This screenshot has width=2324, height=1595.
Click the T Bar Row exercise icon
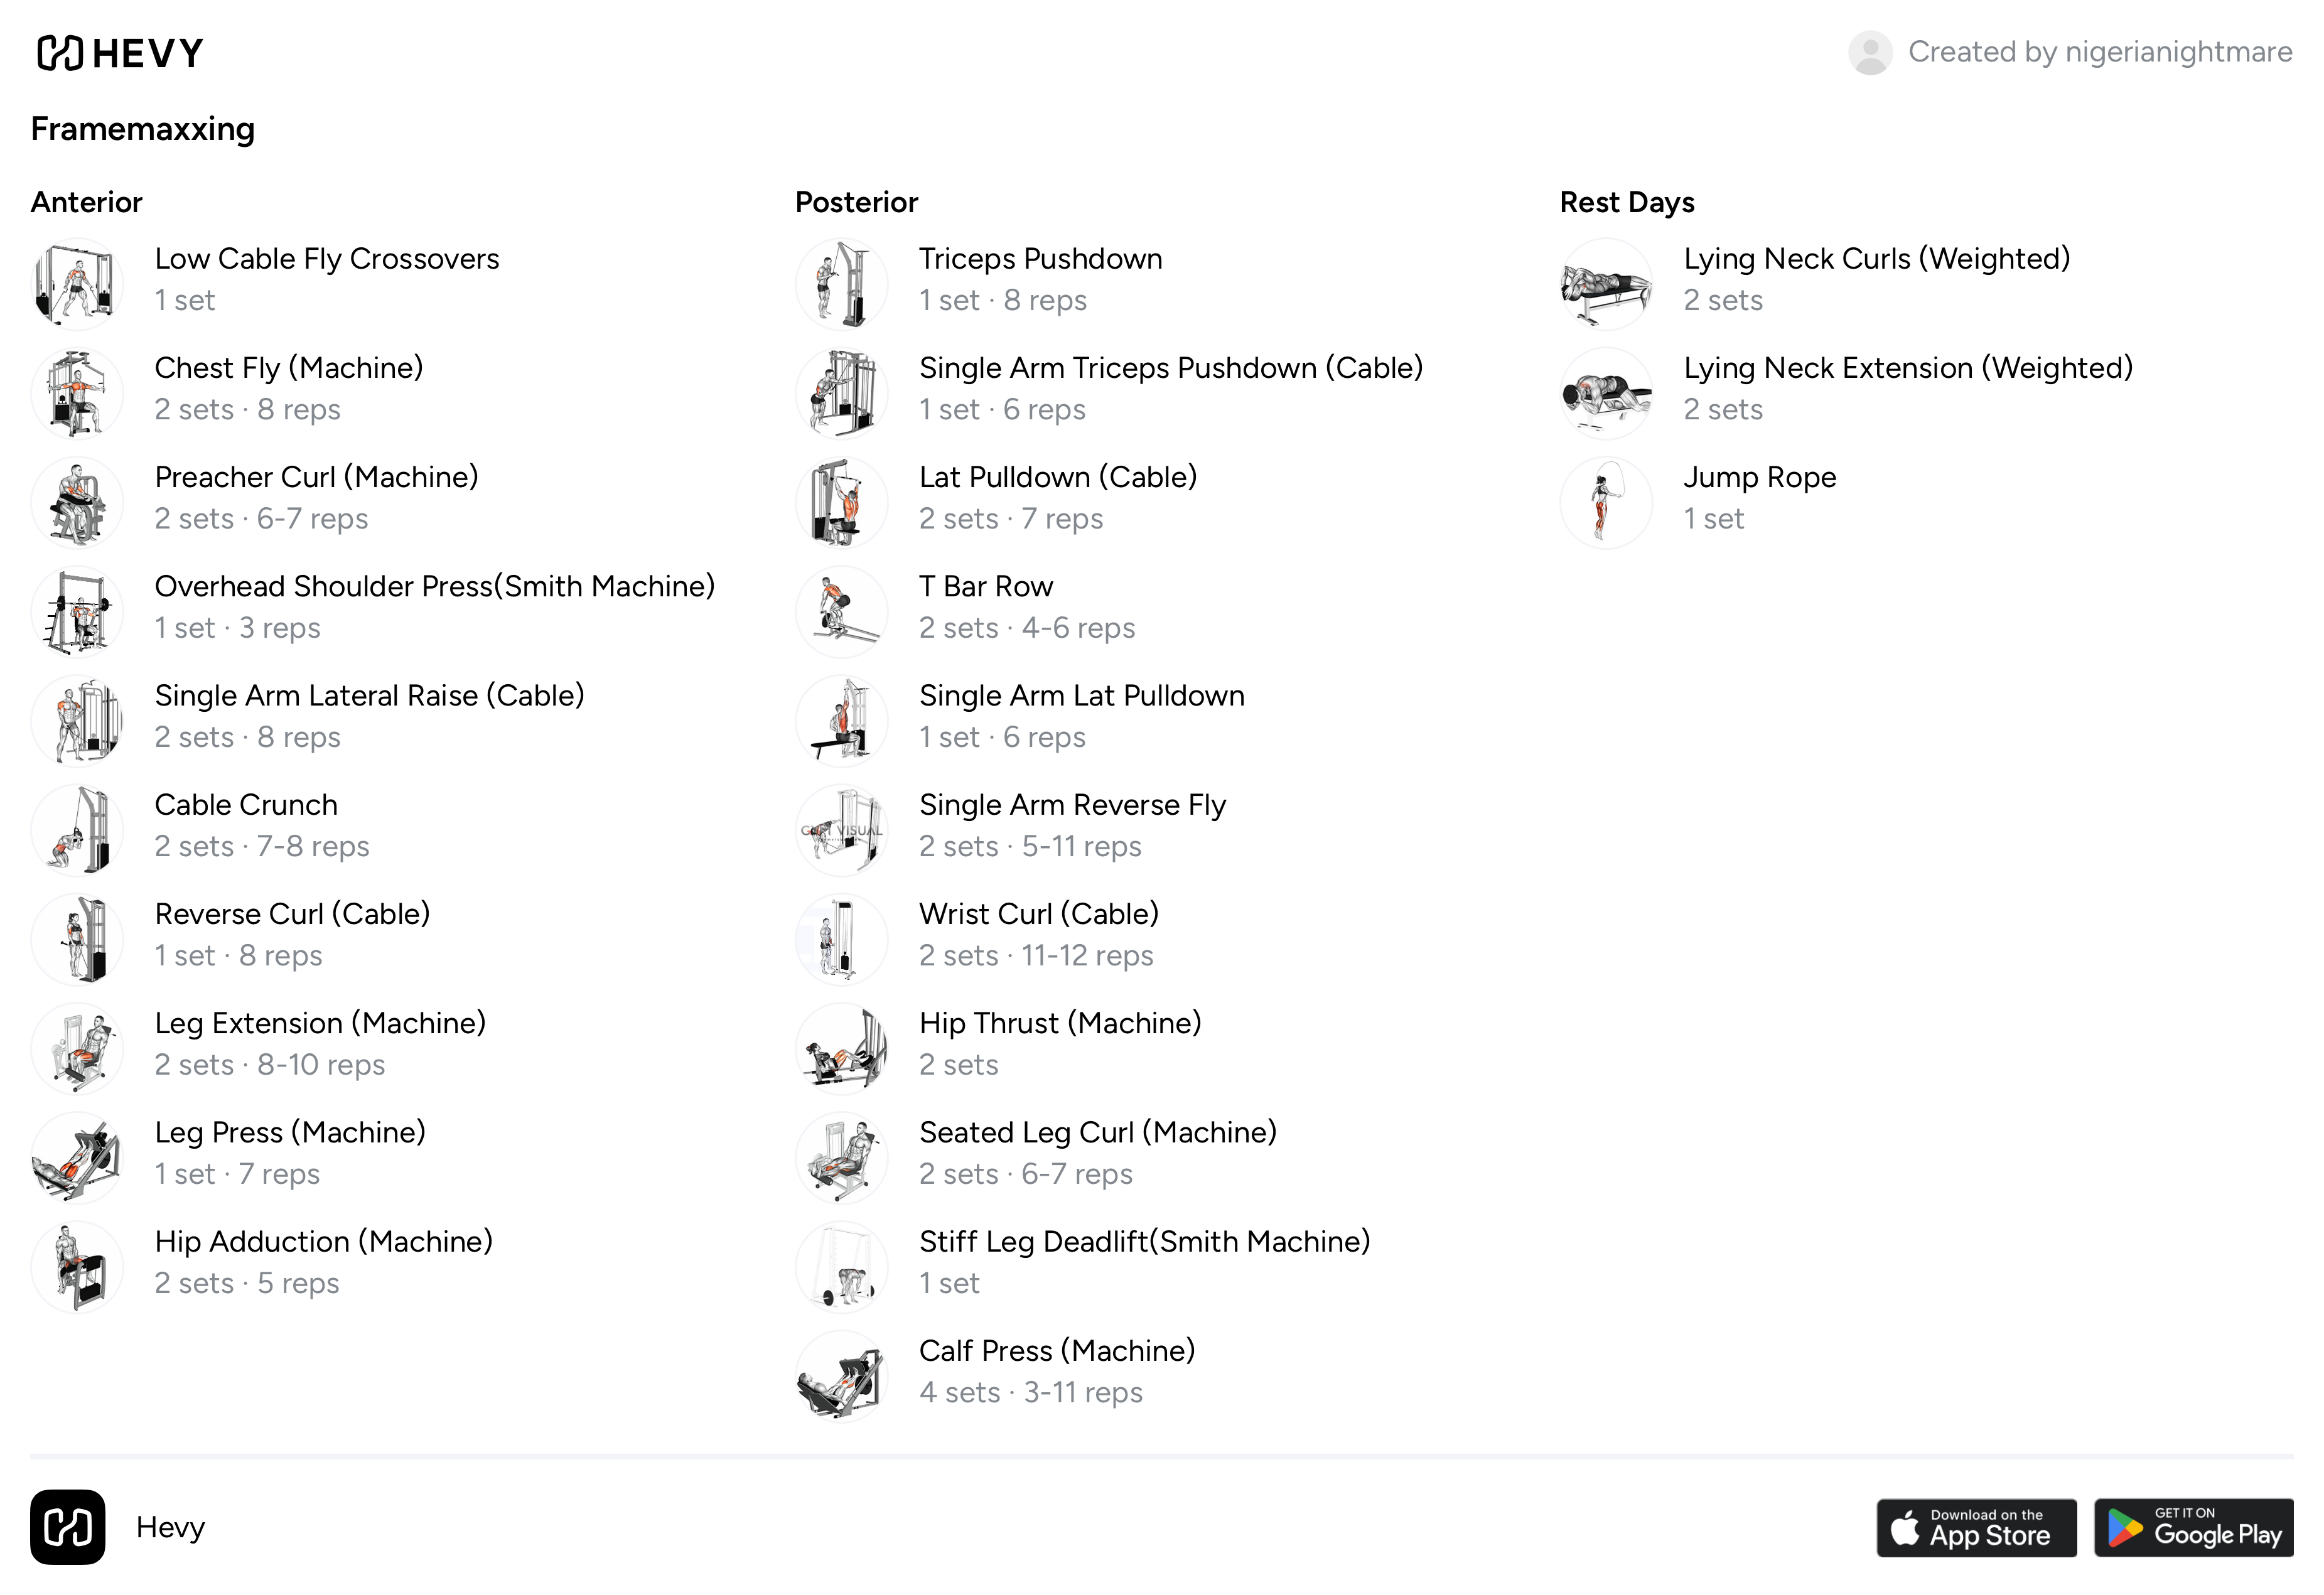point(842,612)
